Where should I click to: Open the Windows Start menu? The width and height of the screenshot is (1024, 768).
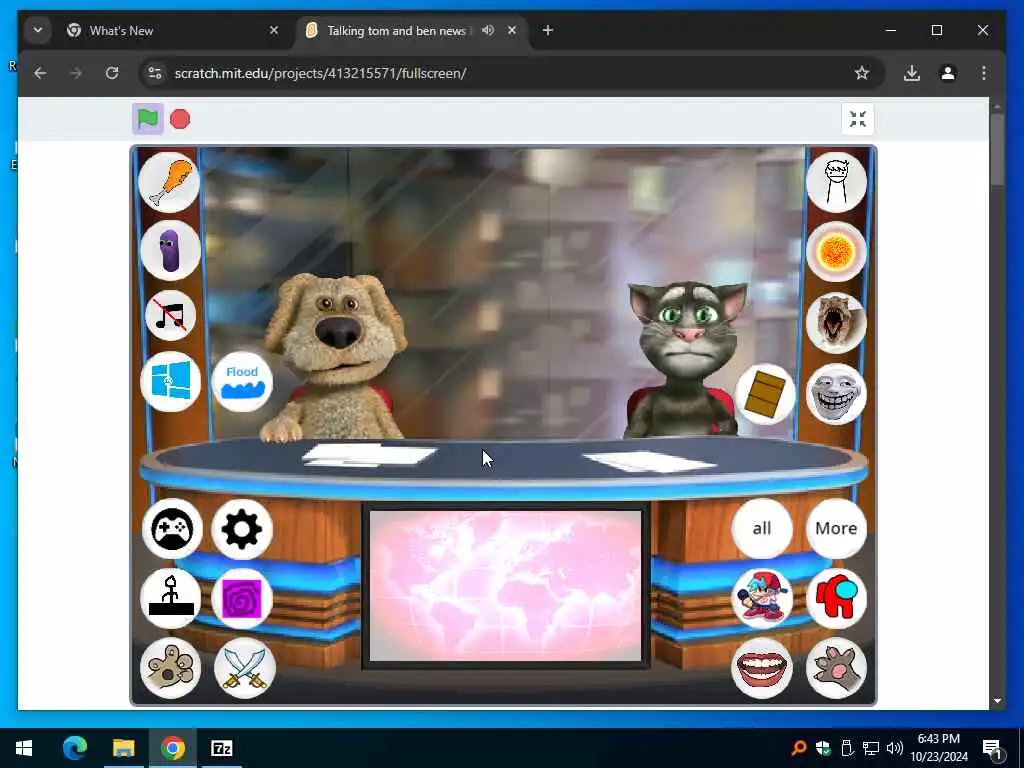tap(24, 748)
